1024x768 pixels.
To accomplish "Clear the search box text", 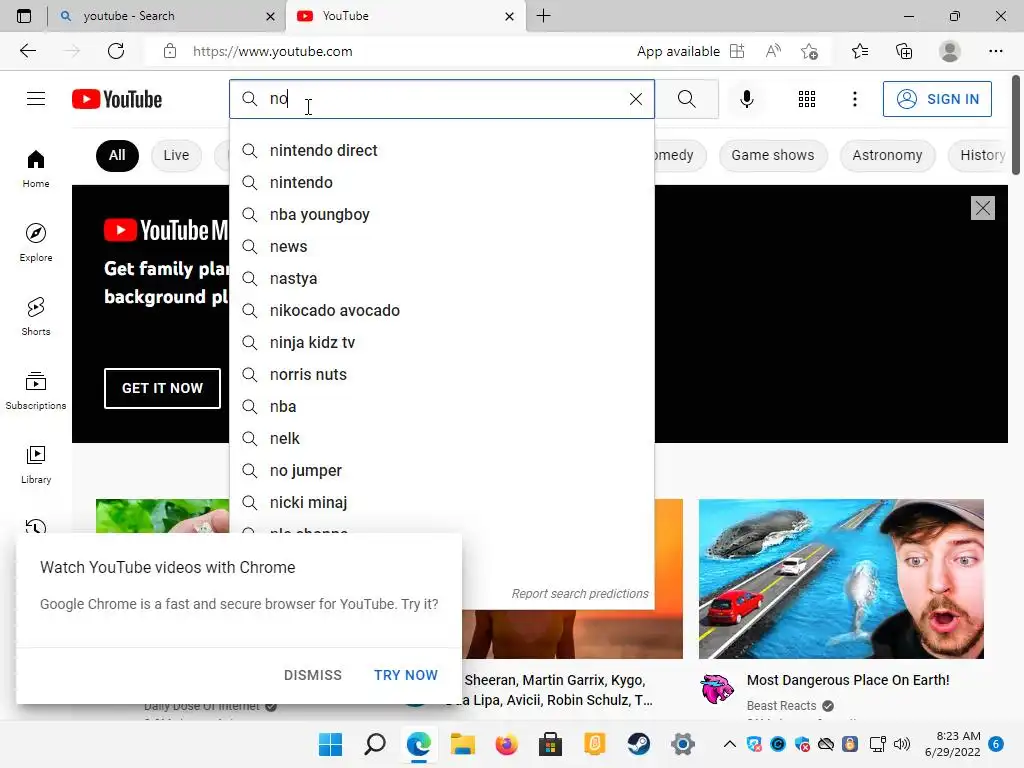I will coord(635,99).
